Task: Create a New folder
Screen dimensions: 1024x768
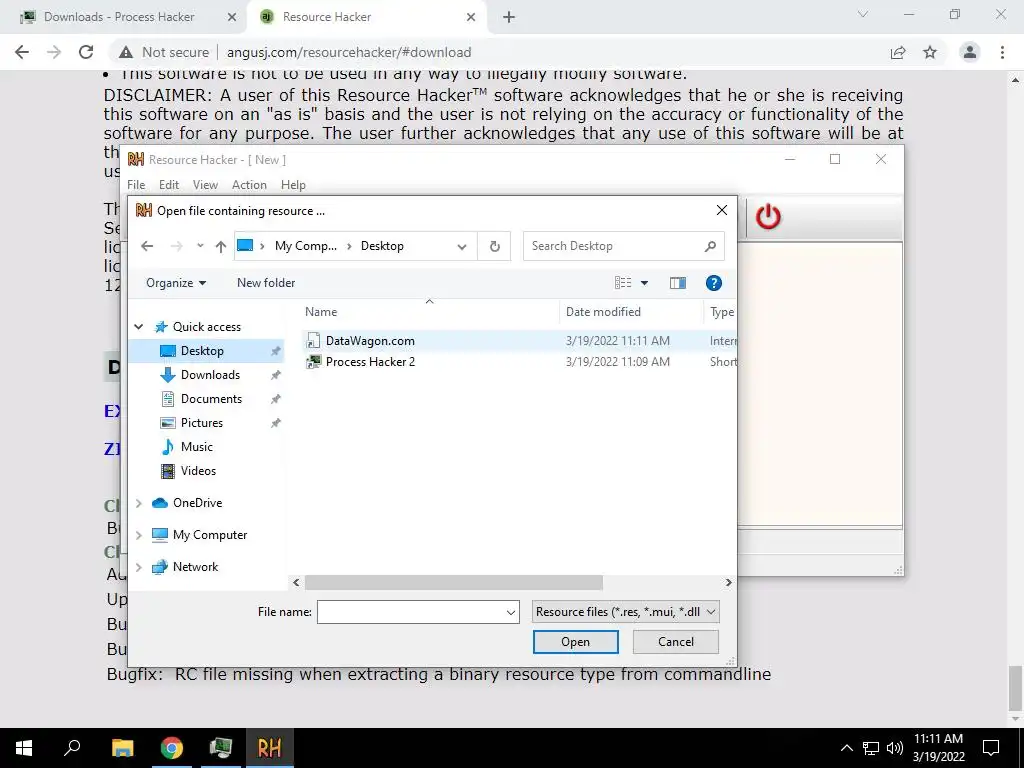Action: pyautogui.click(x=266, y=283)
